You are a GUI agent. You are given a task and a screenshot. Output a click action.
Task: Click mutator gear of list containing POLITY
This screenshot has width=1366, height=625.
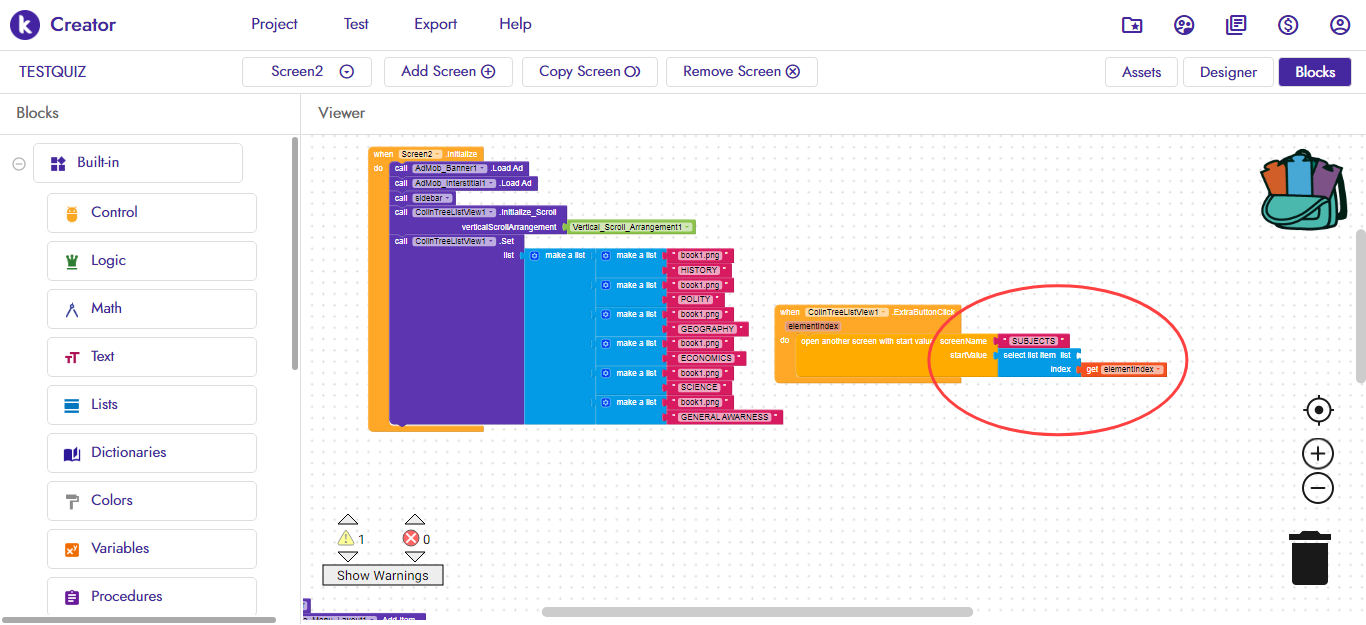click(606, 286)
